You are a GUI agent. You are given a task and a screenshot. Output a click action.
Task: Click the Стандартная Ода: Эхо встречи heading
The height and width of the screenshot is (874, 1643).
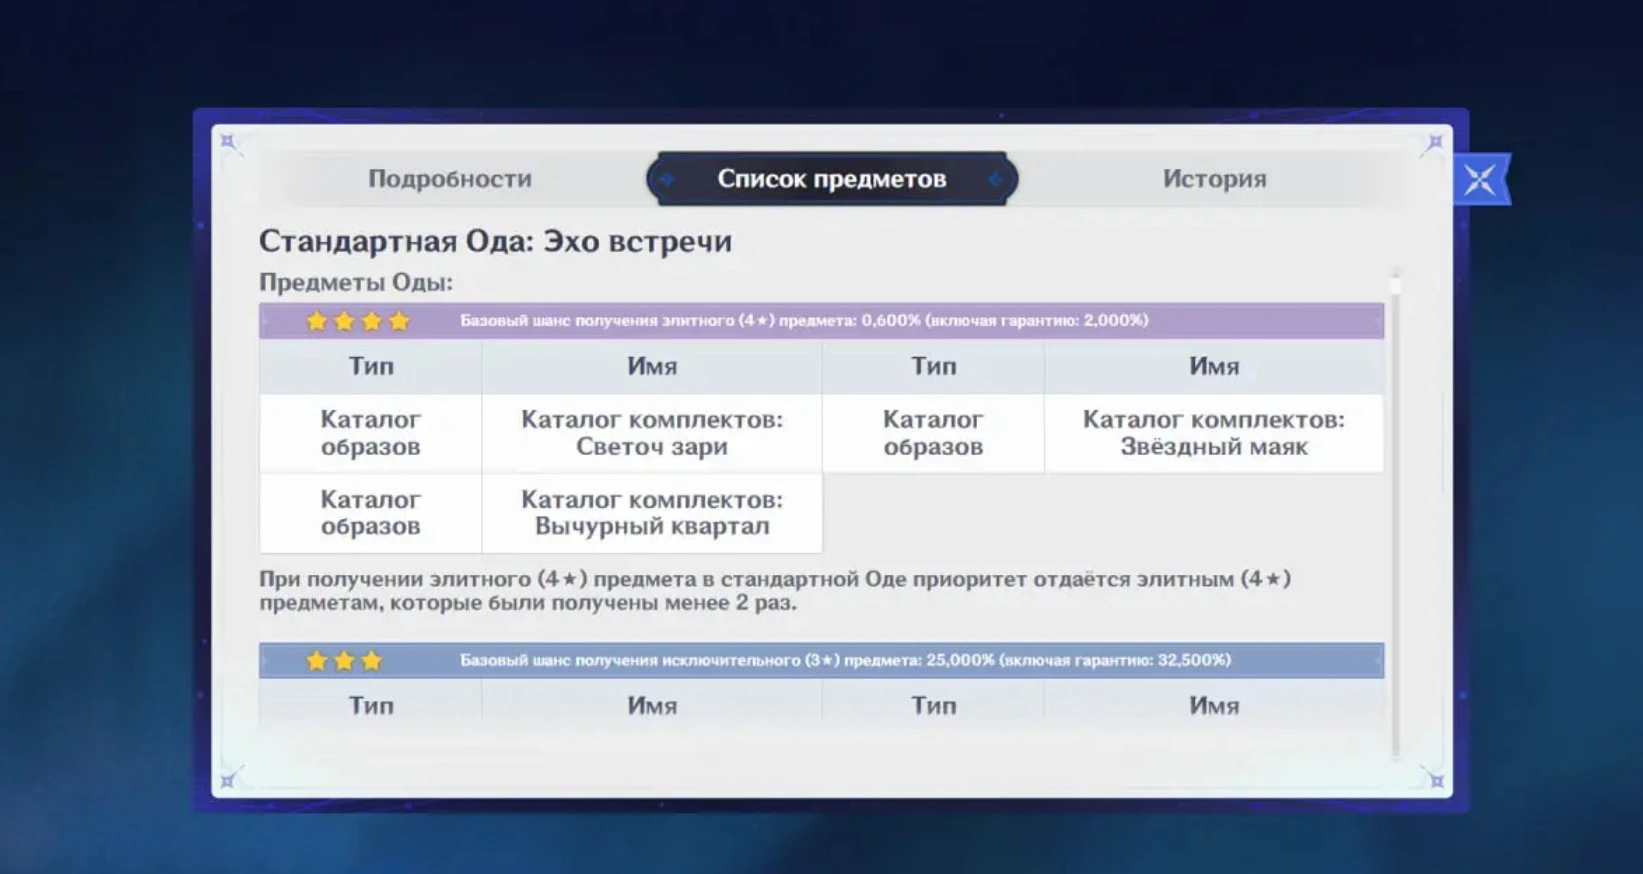495,241
